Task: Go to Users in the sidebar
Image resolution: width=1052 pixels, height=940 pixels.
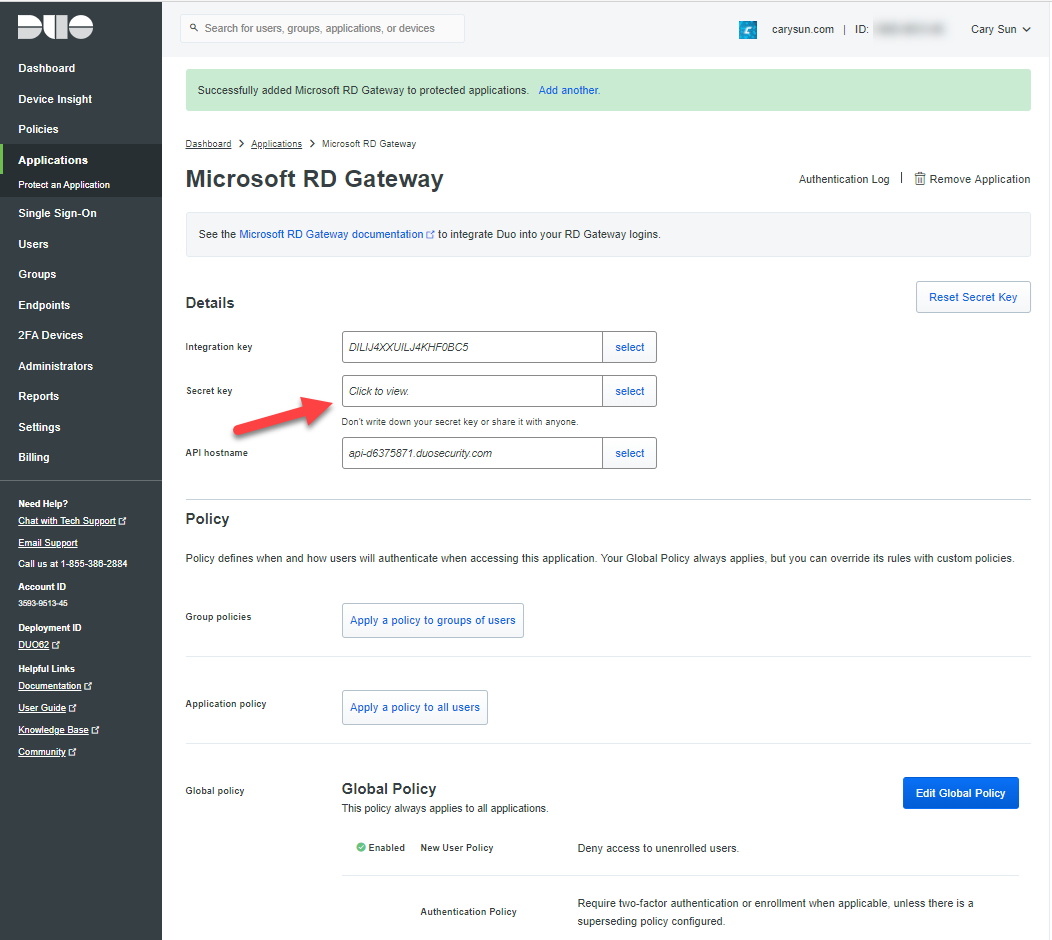Action: pos(33,244)
